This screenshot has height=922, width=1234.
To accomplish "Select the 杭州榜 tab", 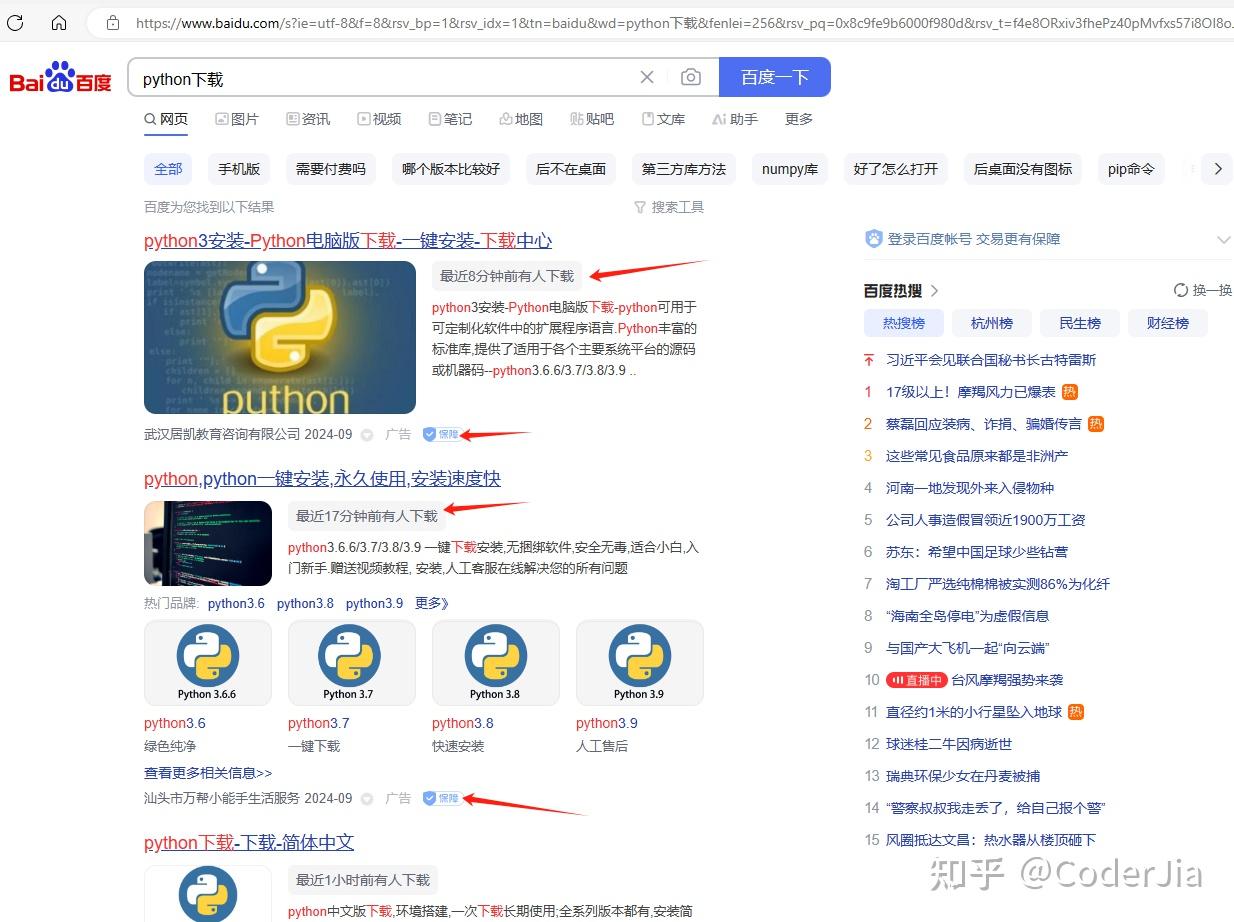I will pyautogui.click(x=992, y=323).
